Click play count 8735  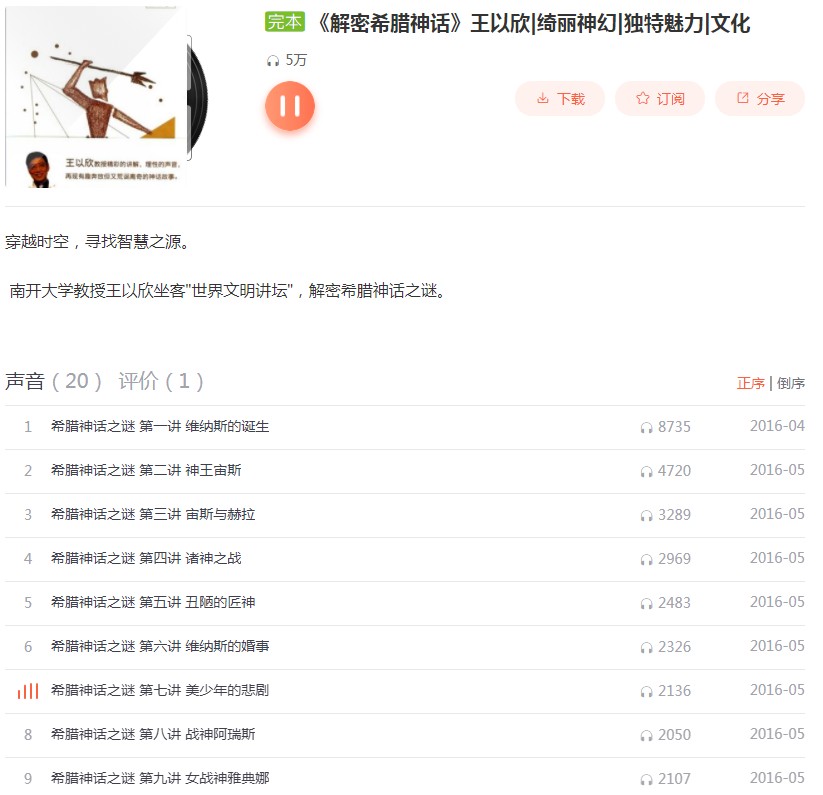pos(674,427)
